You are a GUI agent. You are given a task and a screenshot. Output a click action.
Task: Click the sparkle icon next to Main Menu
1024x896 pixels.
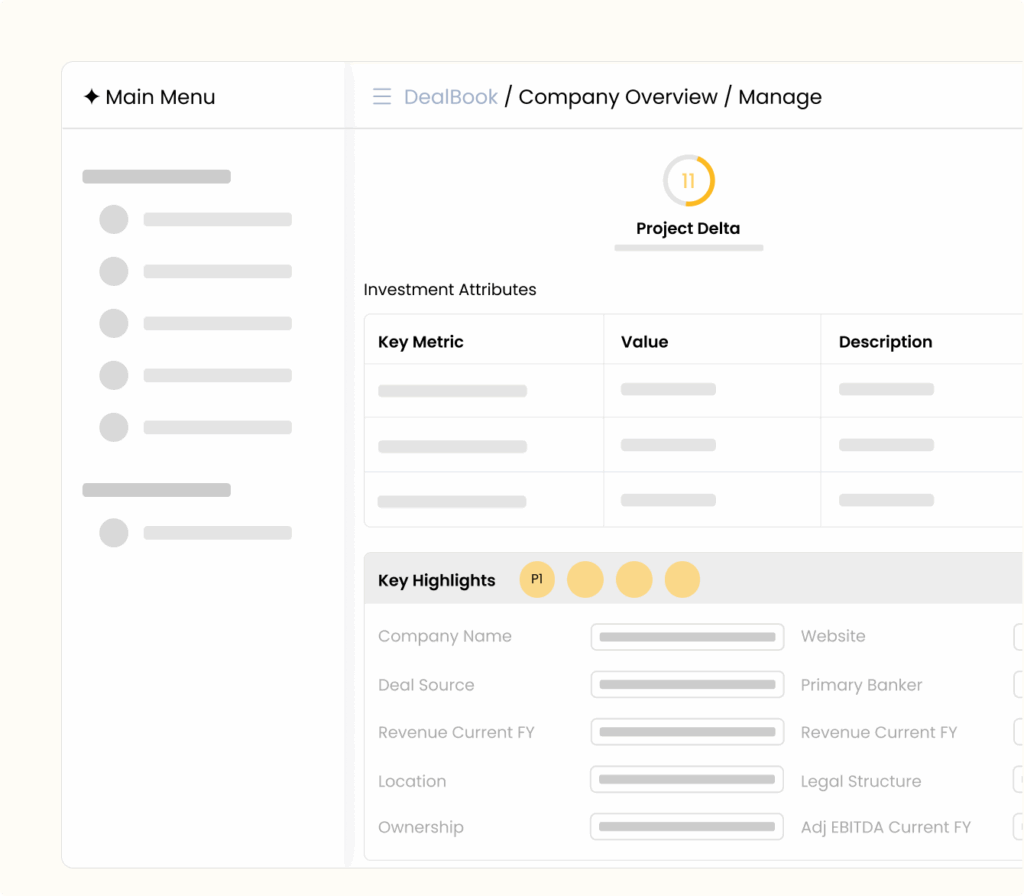pyautogui.click(x=91, y=97)
